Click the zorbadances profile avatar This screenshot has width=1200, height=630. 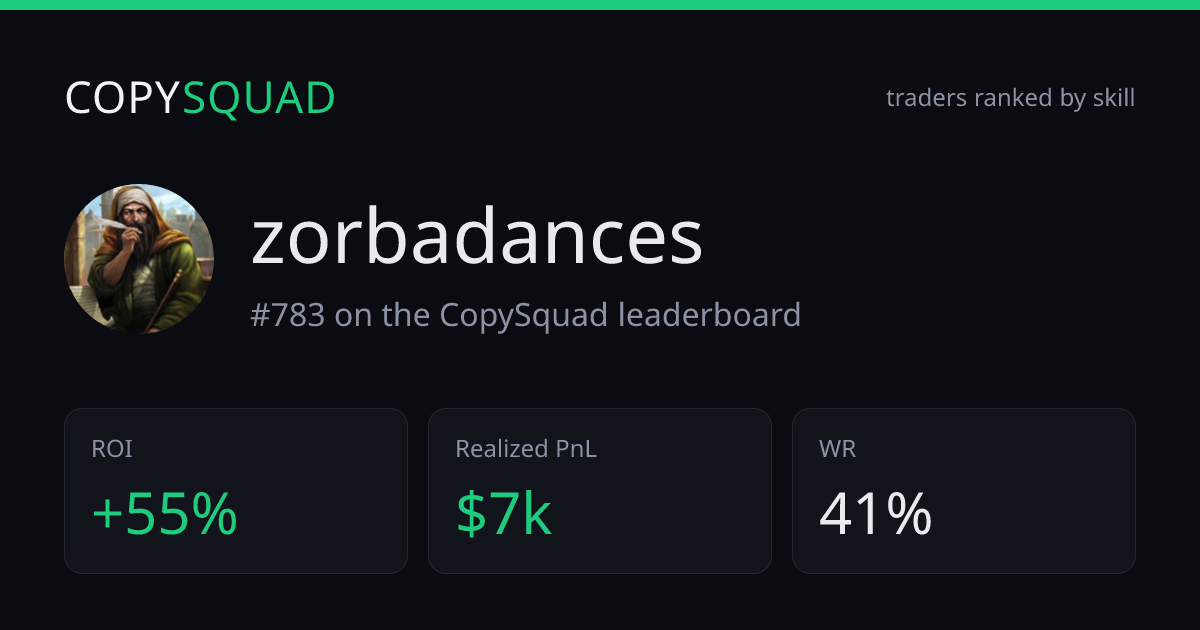tap(139, 258)
